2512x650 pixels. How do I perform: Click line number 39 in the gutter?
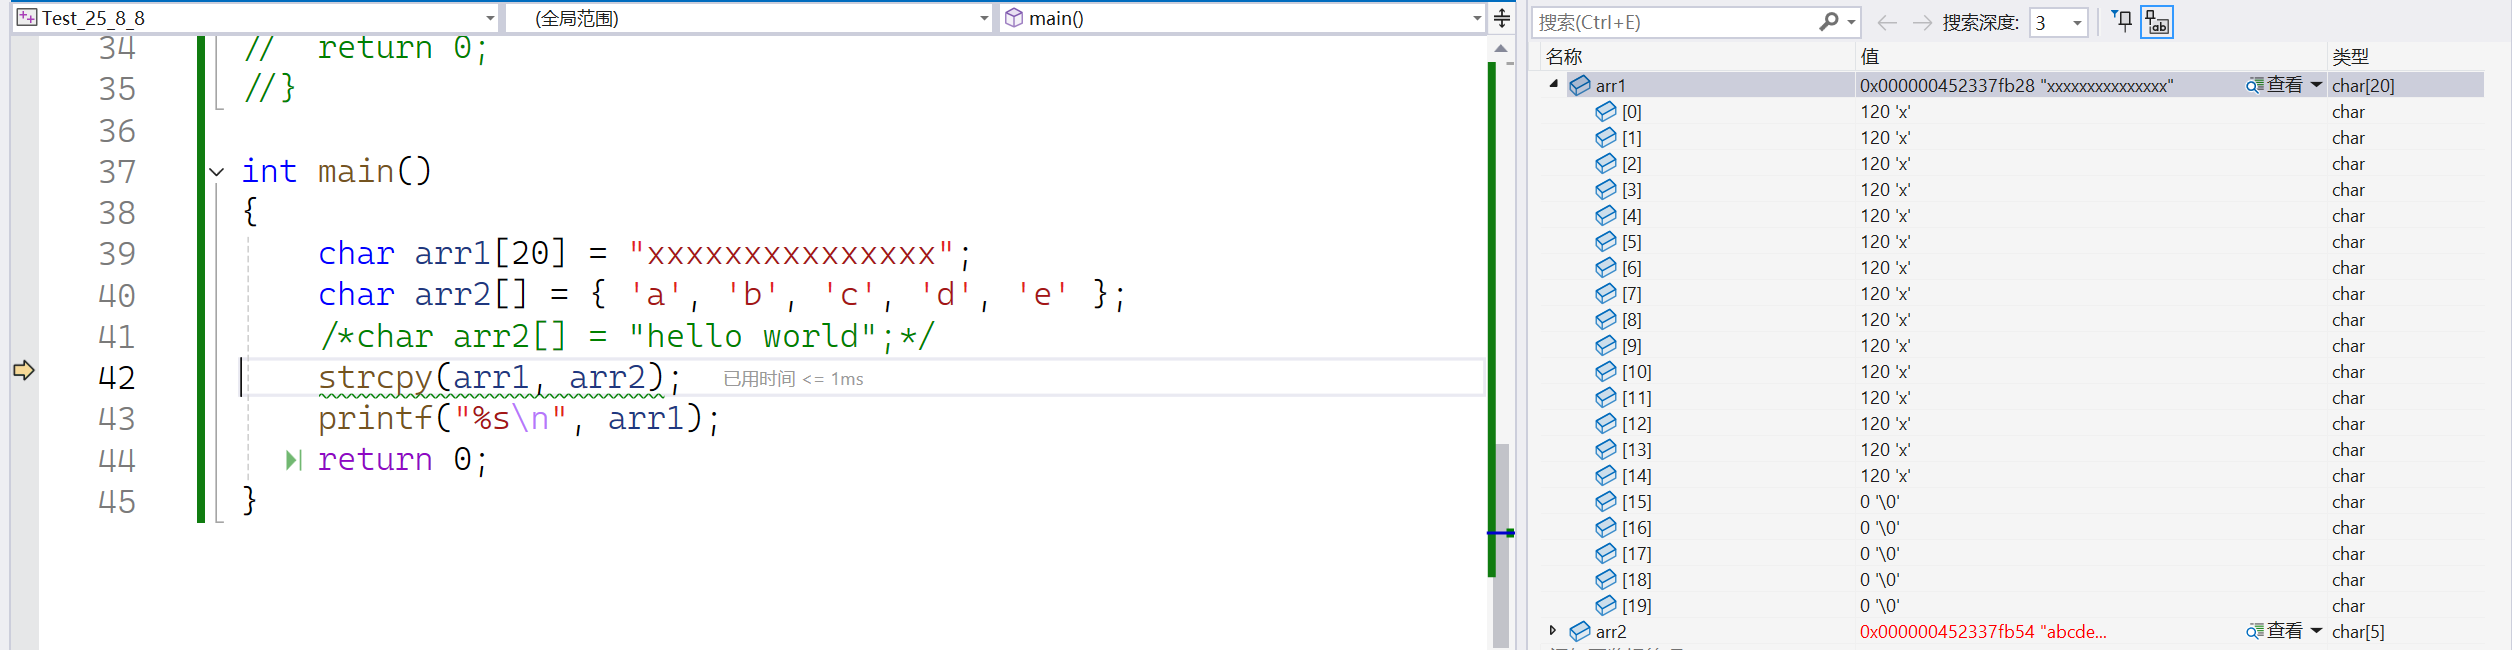click(117, 254)
